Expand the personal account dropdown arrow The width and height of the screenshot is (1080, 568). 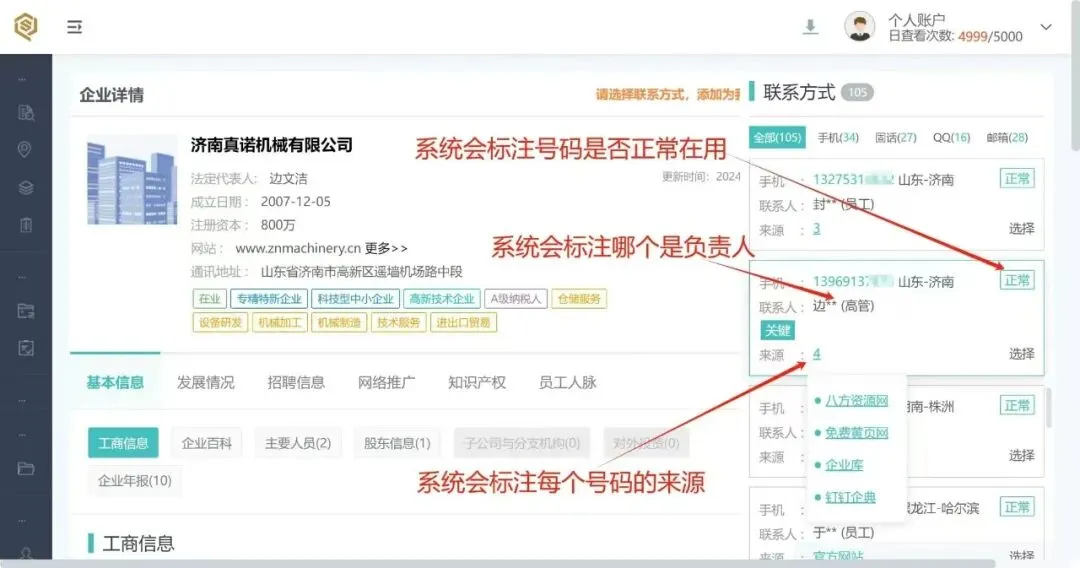[1046, 28]
